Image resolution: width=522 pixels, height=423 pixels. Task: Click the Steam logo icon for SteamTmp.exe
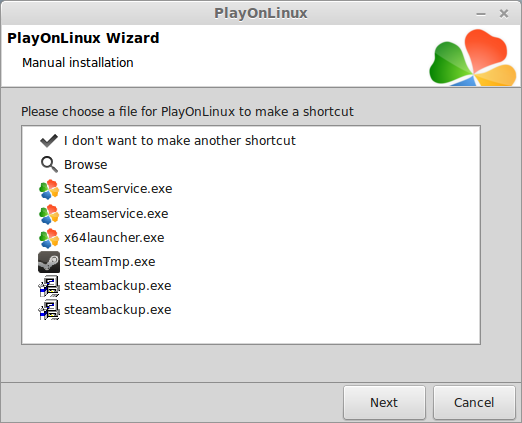click(x=49, y=262)
